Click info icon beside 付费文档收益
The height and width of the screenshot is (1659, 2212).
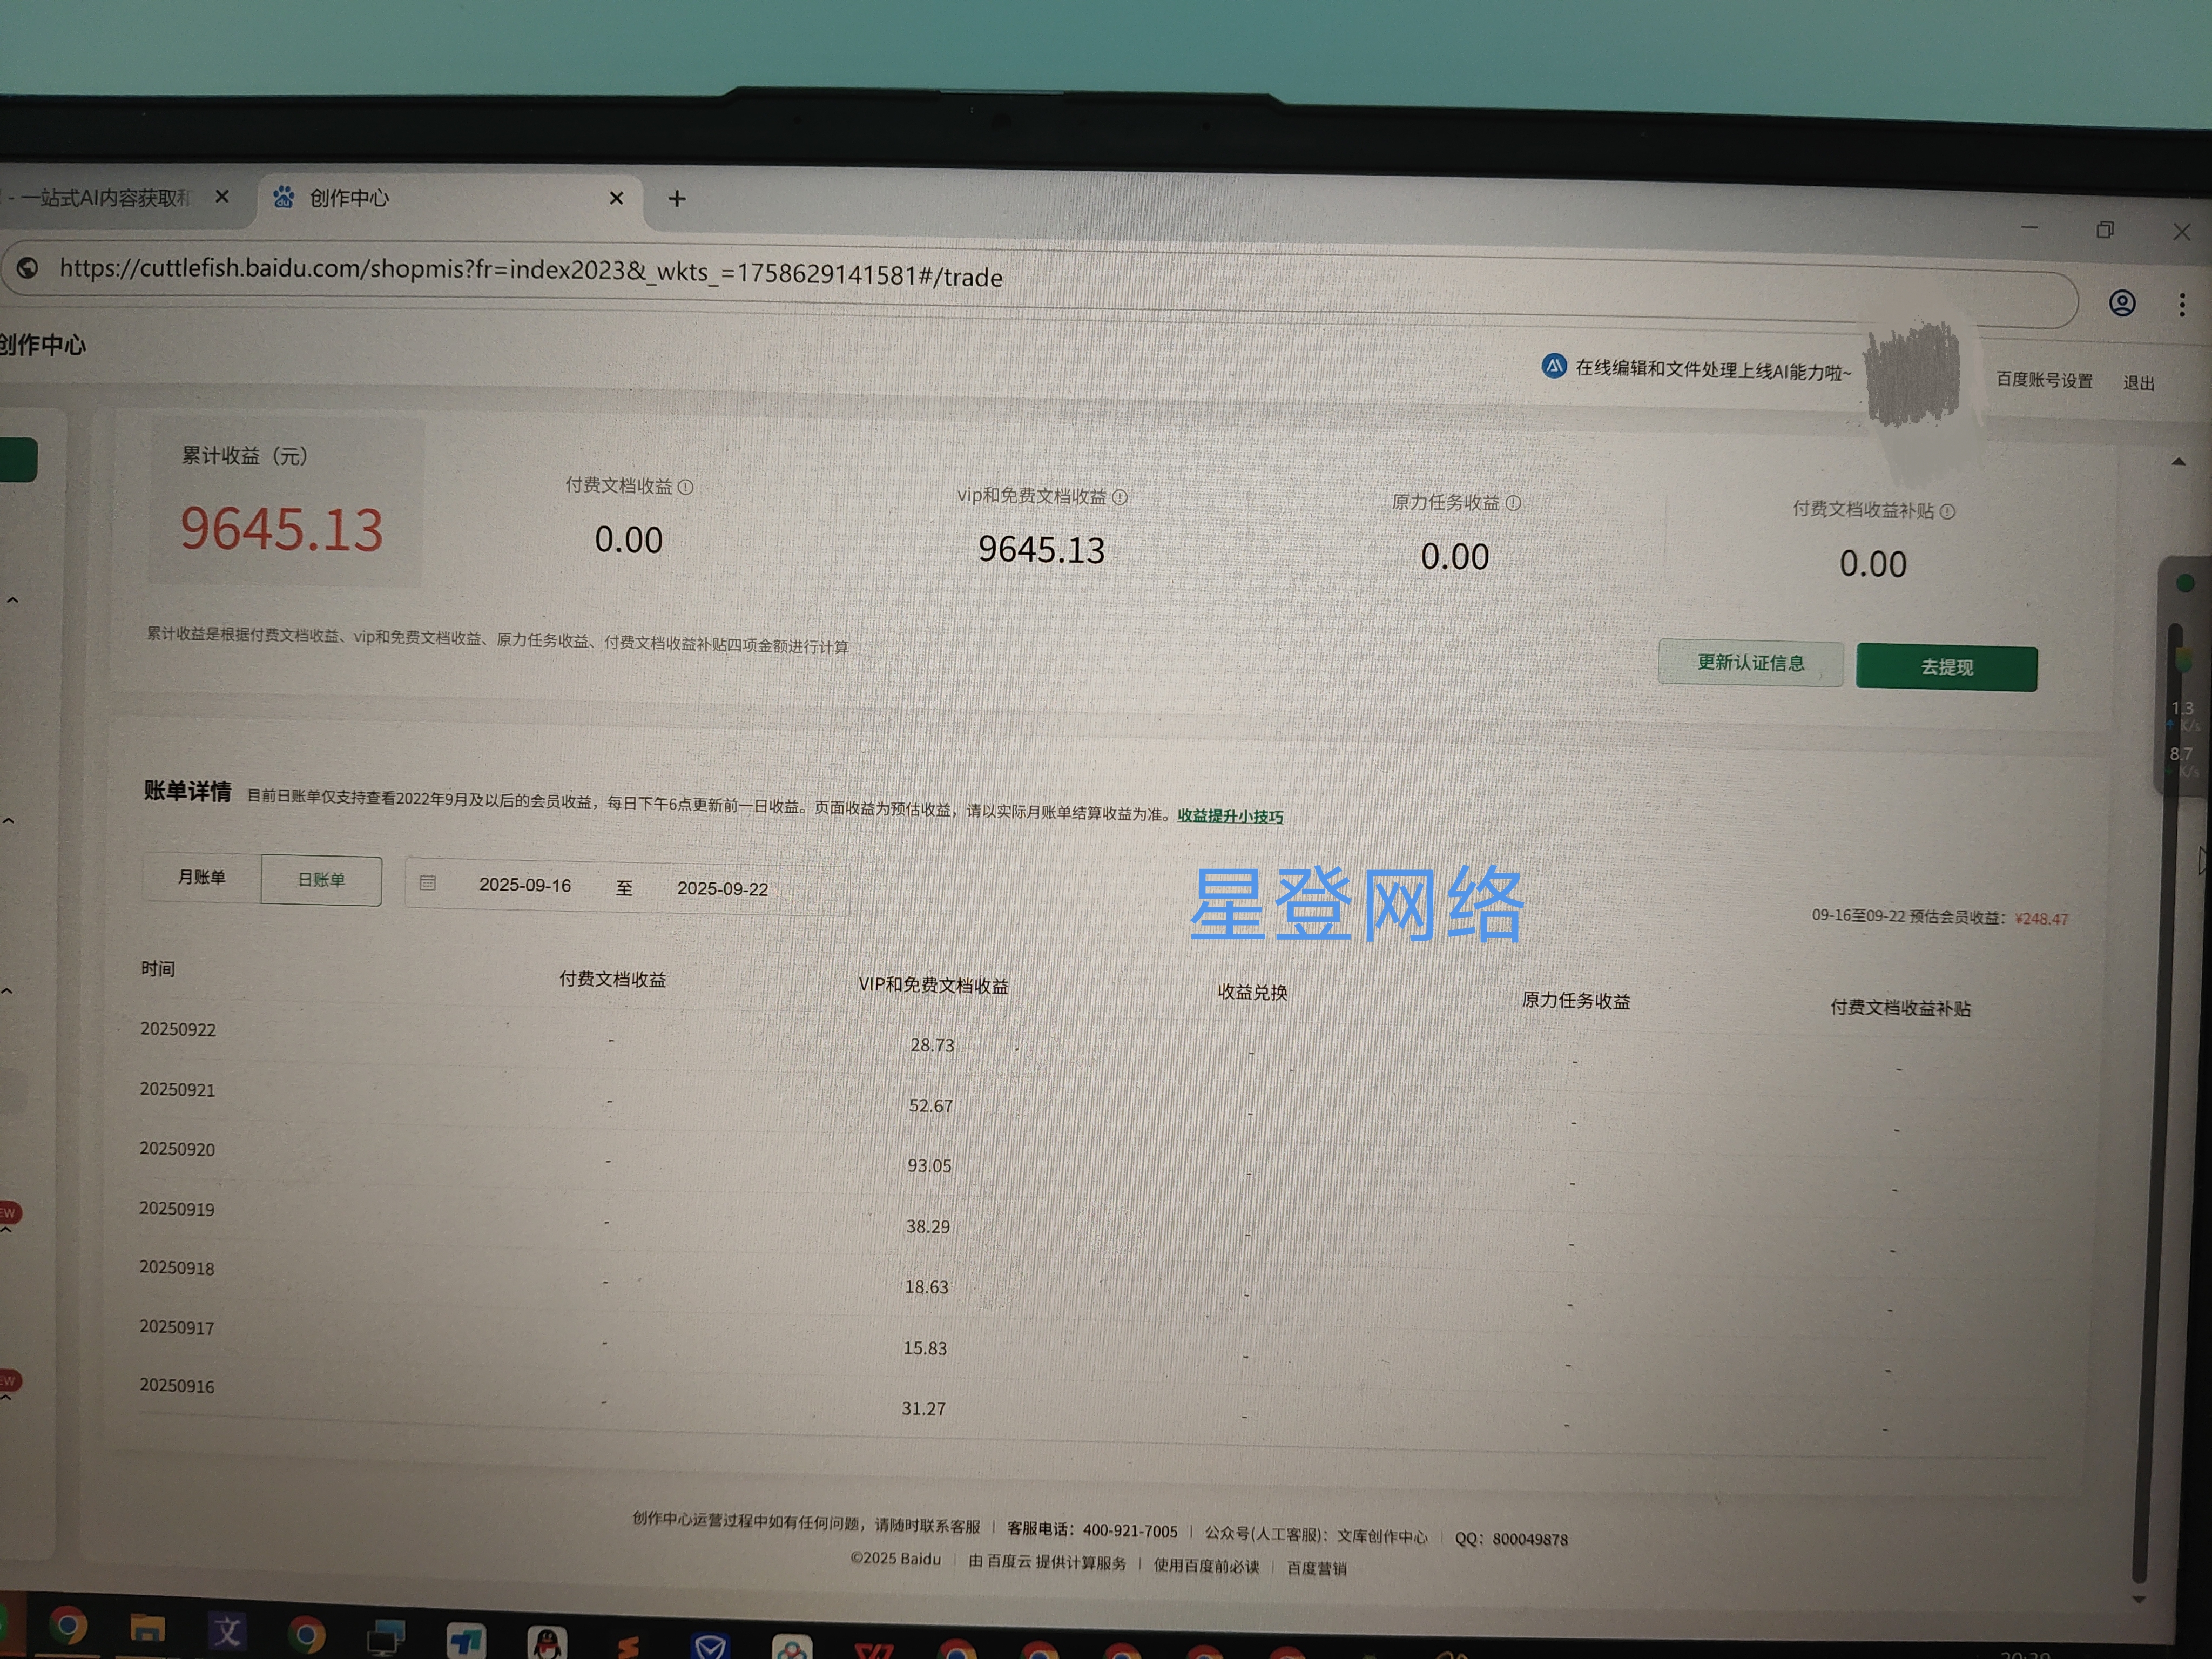pyautogui.click(x=686, y=487)
